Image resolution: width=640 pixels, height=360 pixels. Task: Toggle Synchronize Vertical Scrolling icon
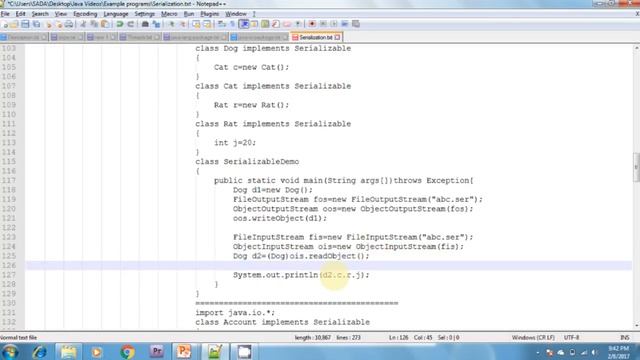(x=197, y=24)
